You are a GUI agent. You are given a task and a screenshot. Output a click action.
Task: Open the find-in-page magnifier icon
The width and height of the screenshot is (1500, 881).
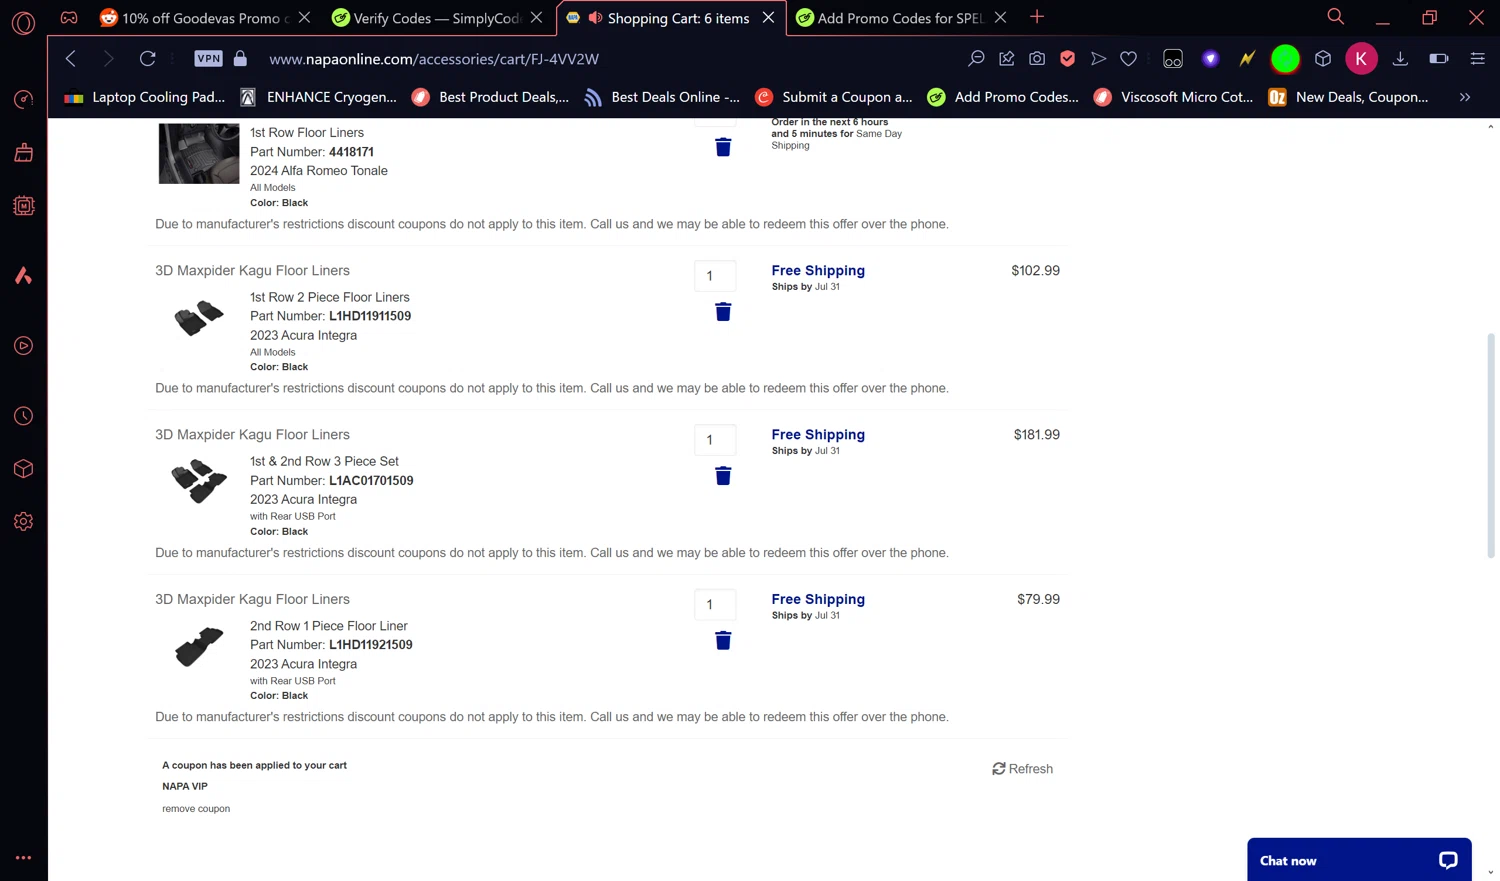tap(976, 59)
